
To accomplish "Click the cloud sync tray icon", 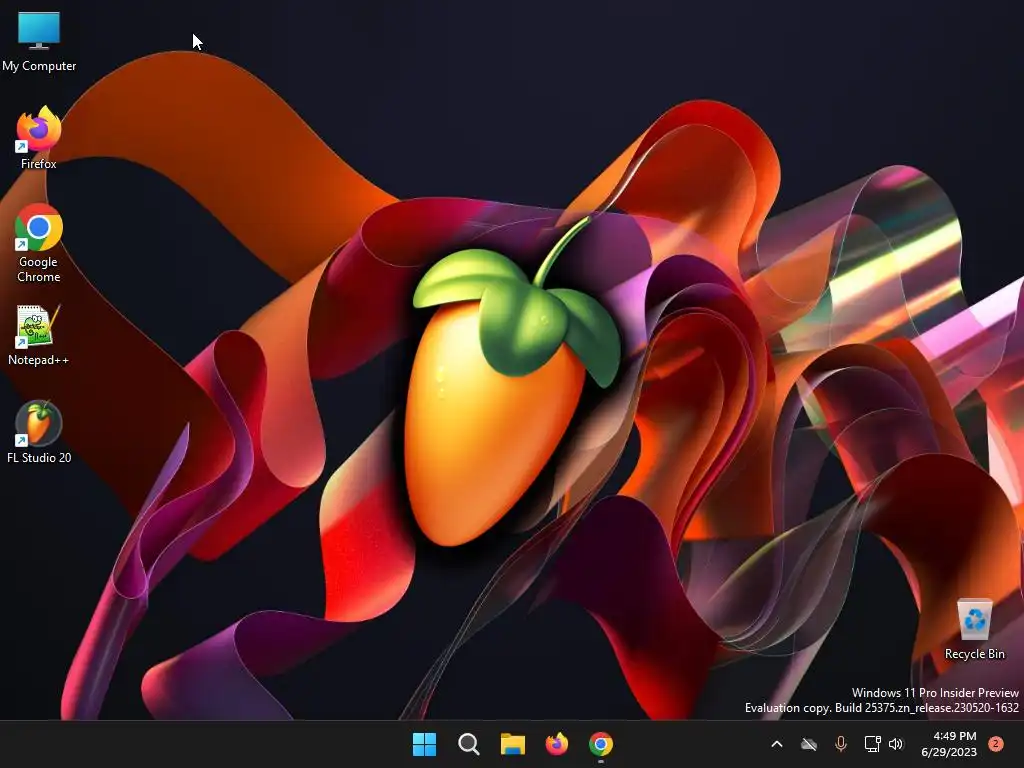I will (808, 744).
